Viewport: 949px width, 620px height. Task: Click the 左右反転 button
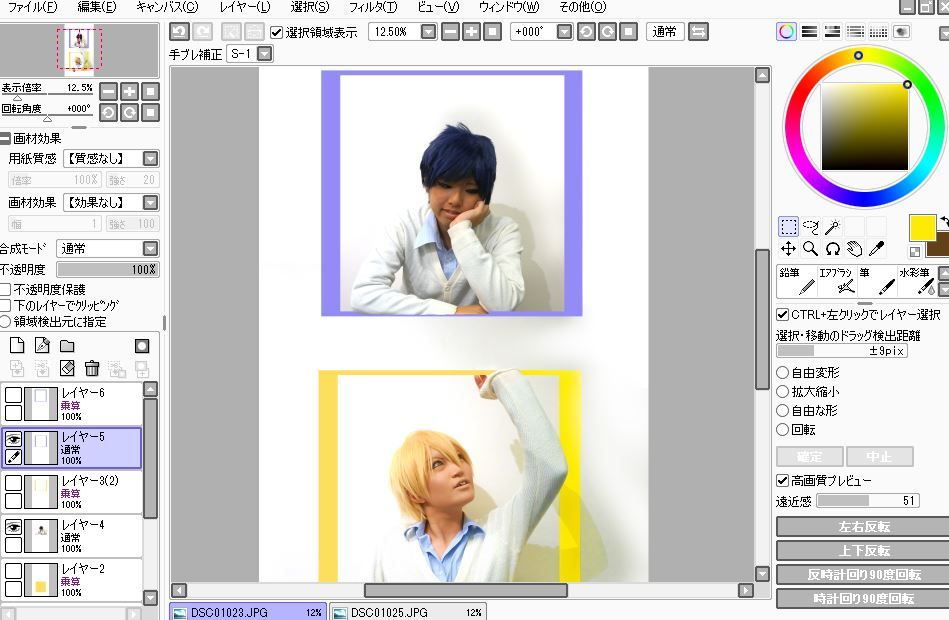click(862, 527)
